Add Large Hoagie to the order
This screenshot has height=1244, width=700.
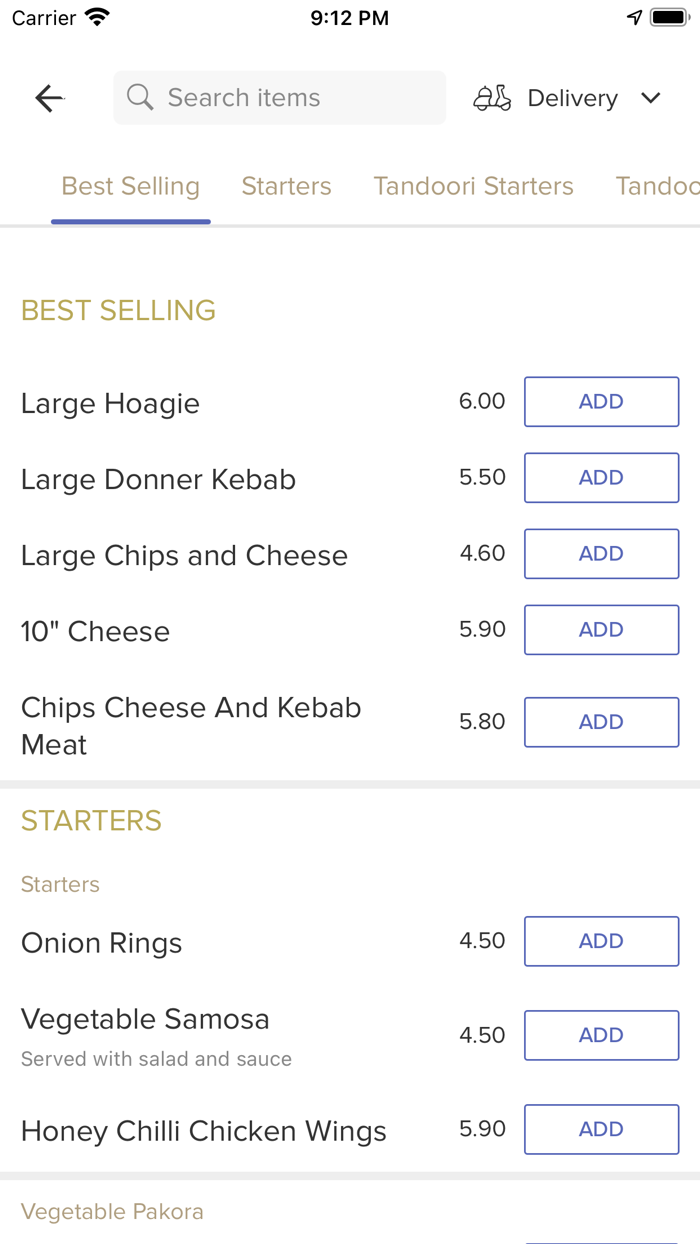click(601, 402)
